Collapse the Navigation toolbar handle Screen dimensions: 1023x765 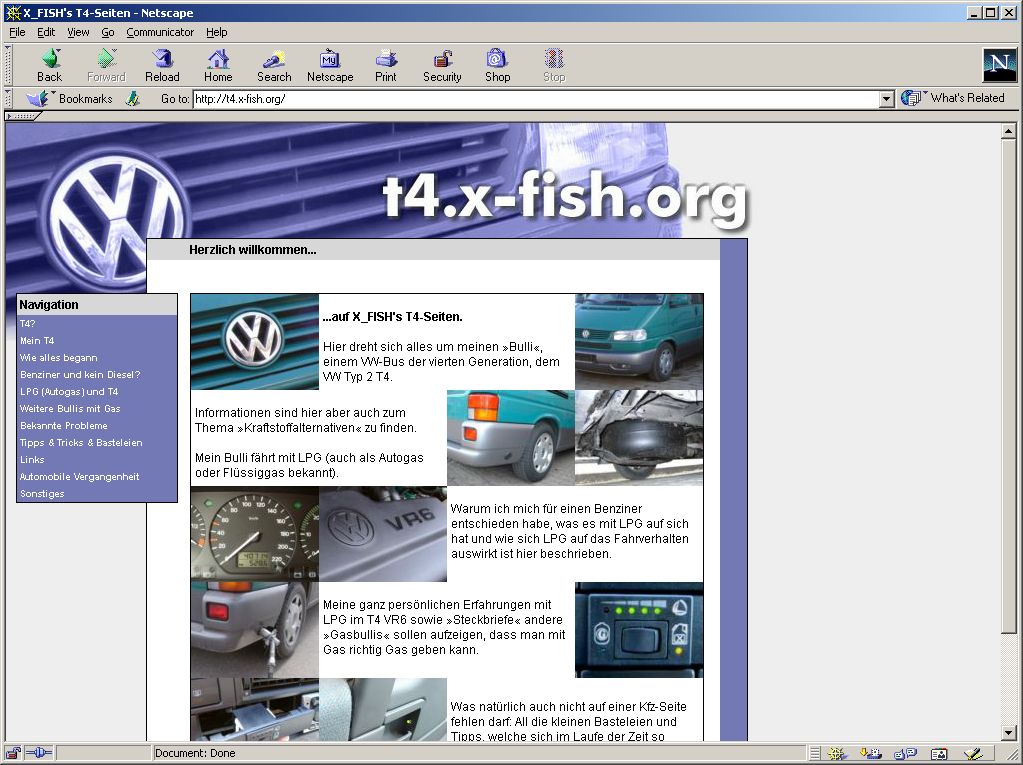pyautogui.click(x=8, y=66)
